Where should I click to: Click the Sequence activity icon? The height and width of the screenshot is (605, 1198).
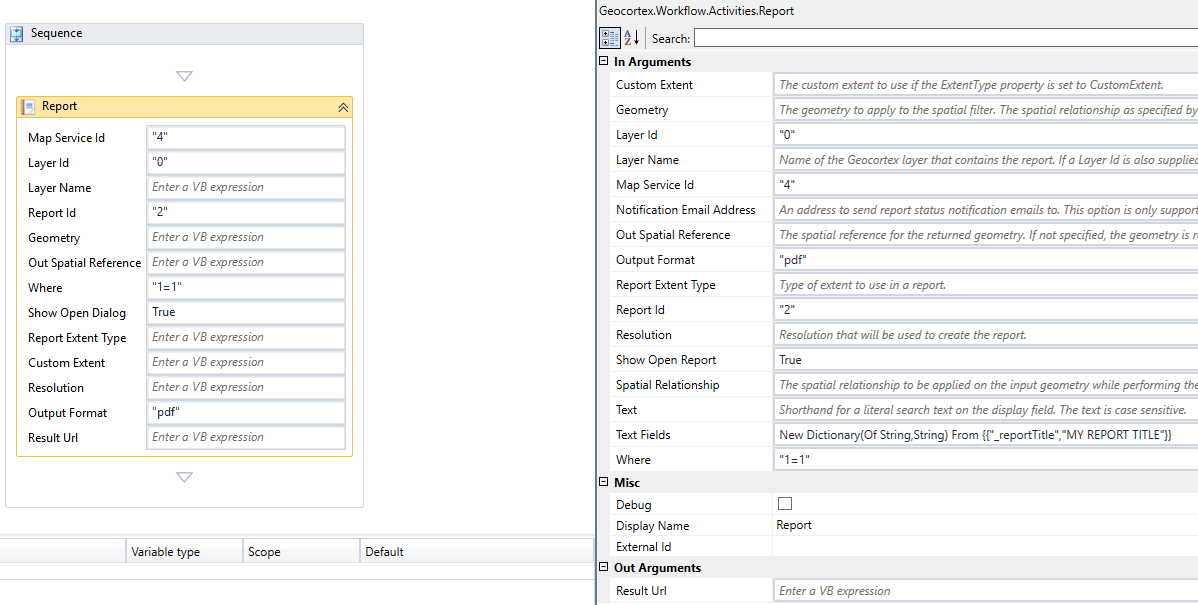[x=17, y=34]
